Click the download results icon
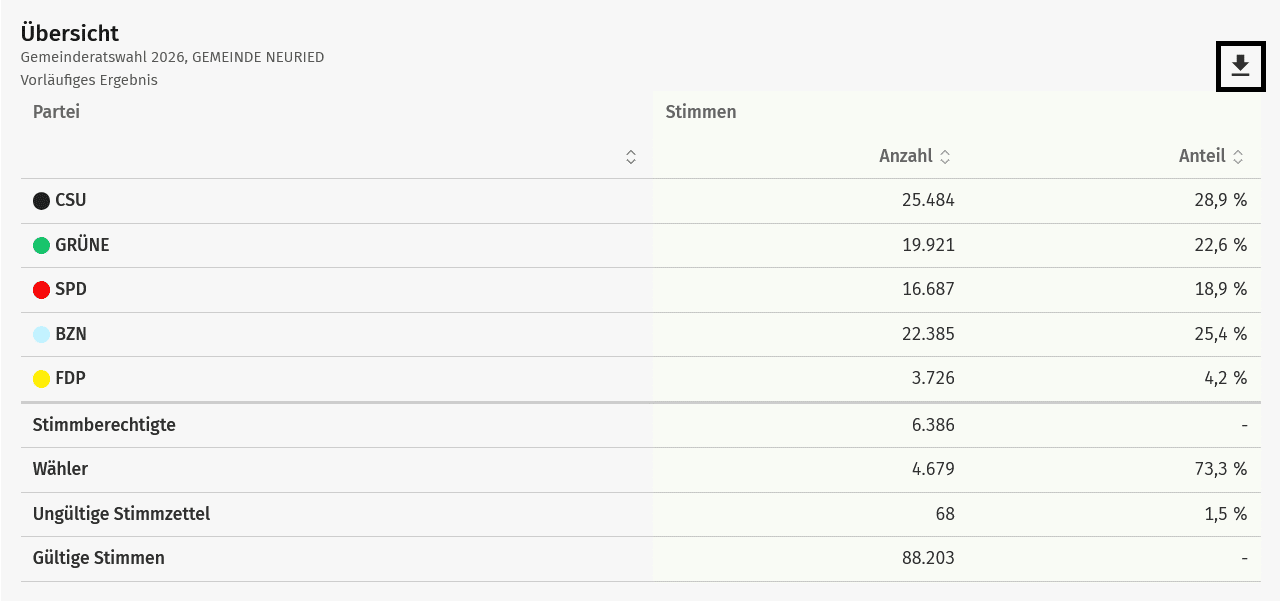Viewport: 1280px width, 601px height. coord(1240,66)
